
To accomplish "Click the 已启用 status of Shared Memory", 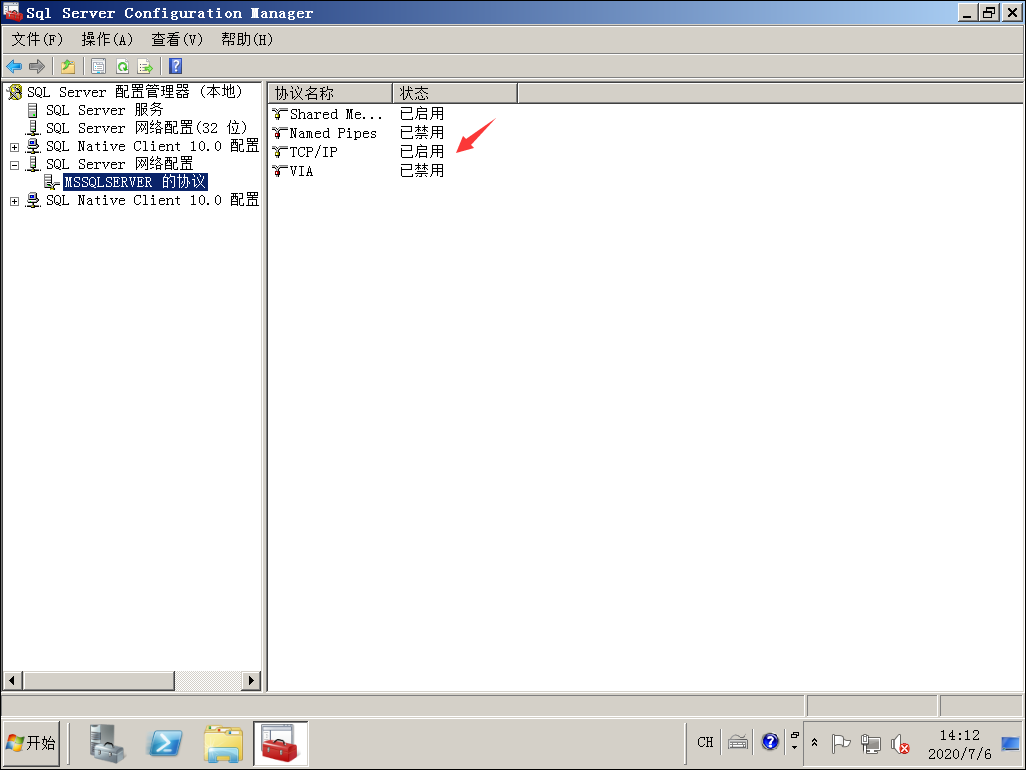I will click(x=422, y=114).
